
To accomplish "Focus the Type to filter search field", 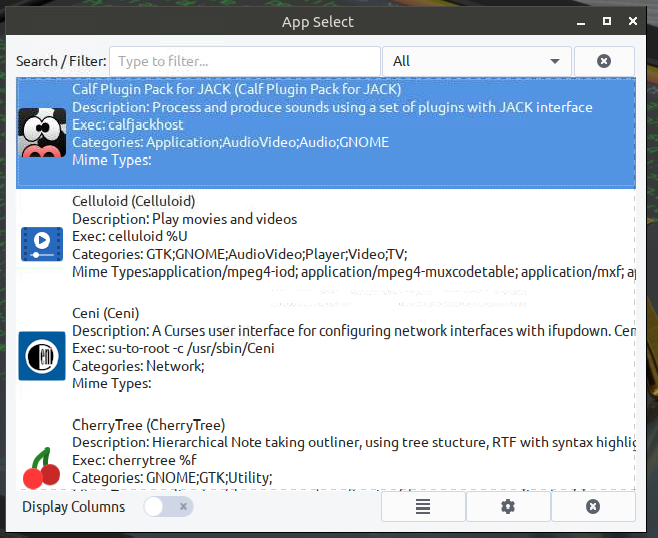I will 245,61.
